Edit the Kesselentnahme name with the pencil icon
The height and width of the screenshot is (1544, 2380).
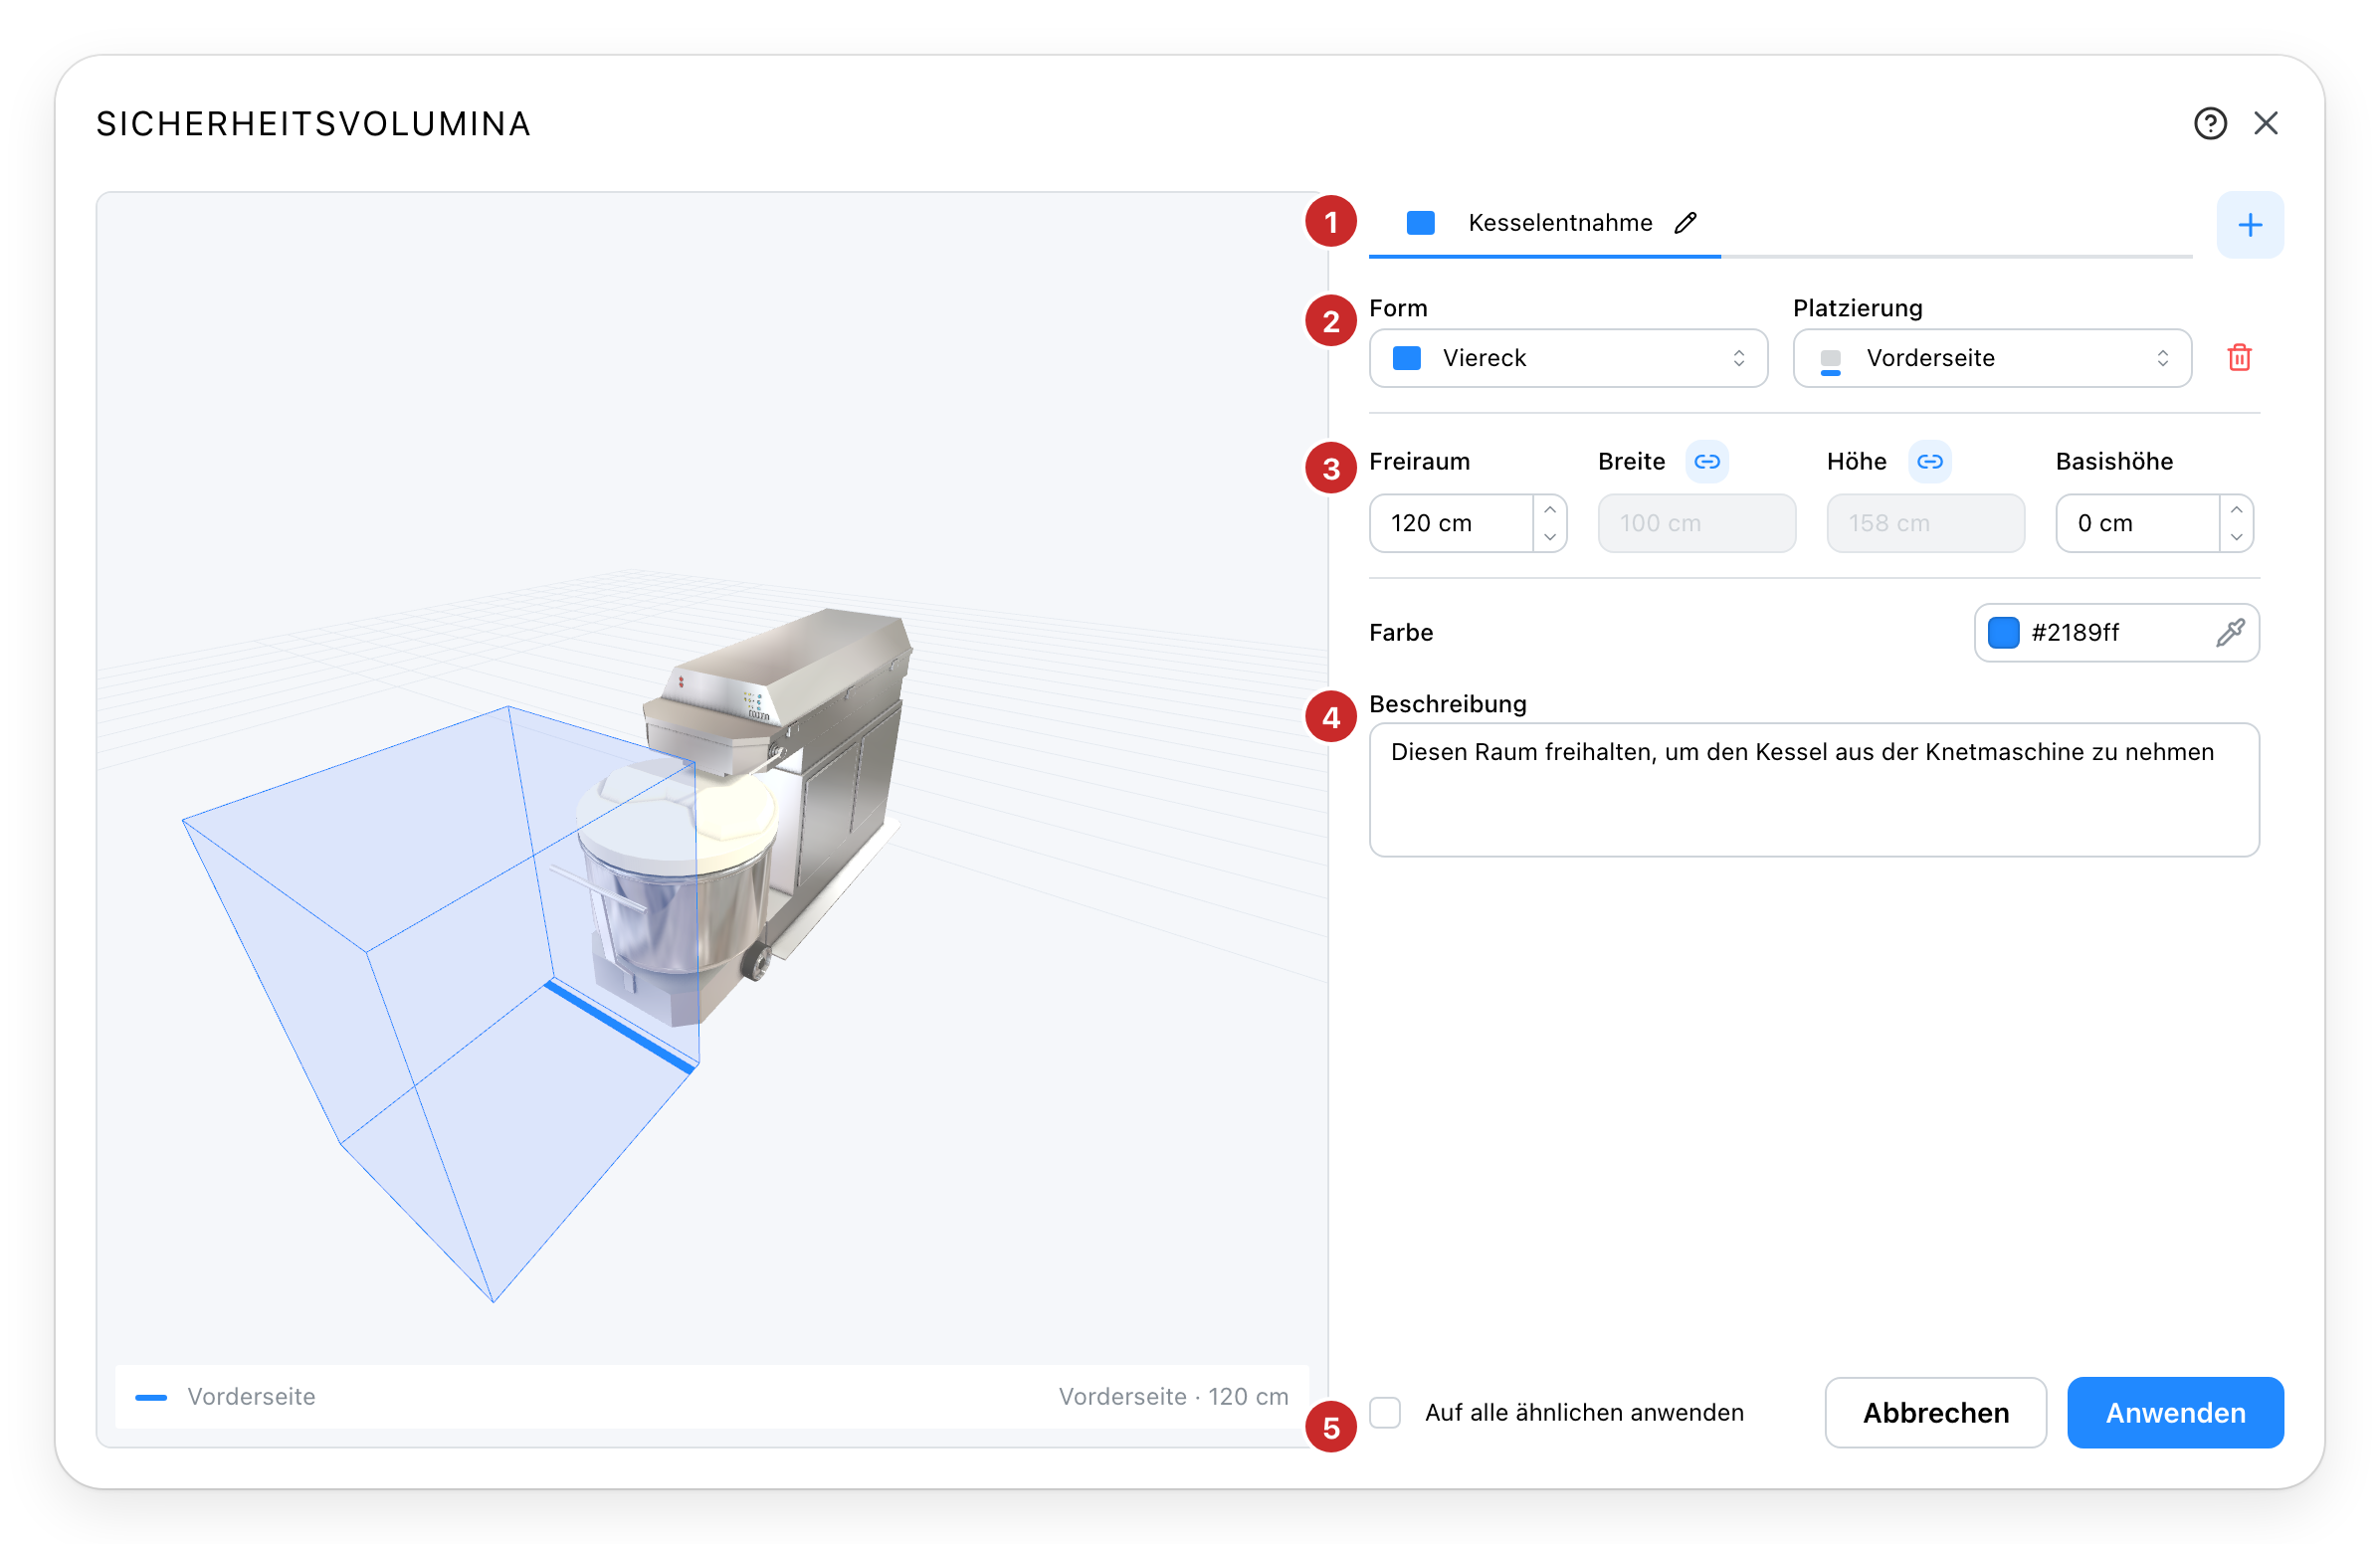pyautogui.click(x=1686, y=222)
